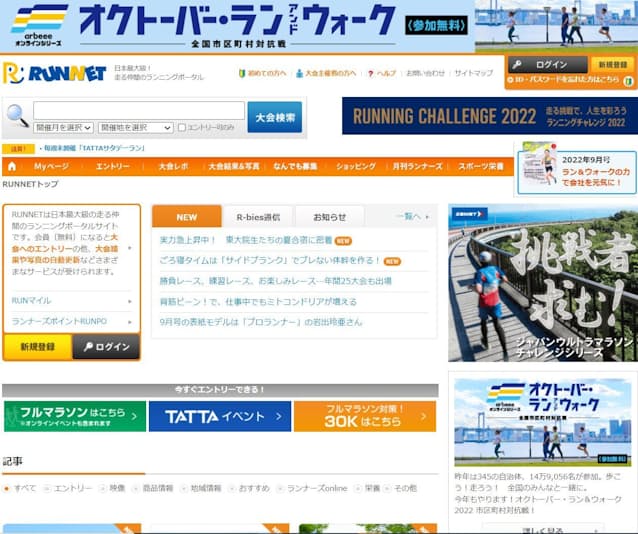This screenshot has width=638, height=534.
Task: Select その他 article filter
Action: click(401, 488)
